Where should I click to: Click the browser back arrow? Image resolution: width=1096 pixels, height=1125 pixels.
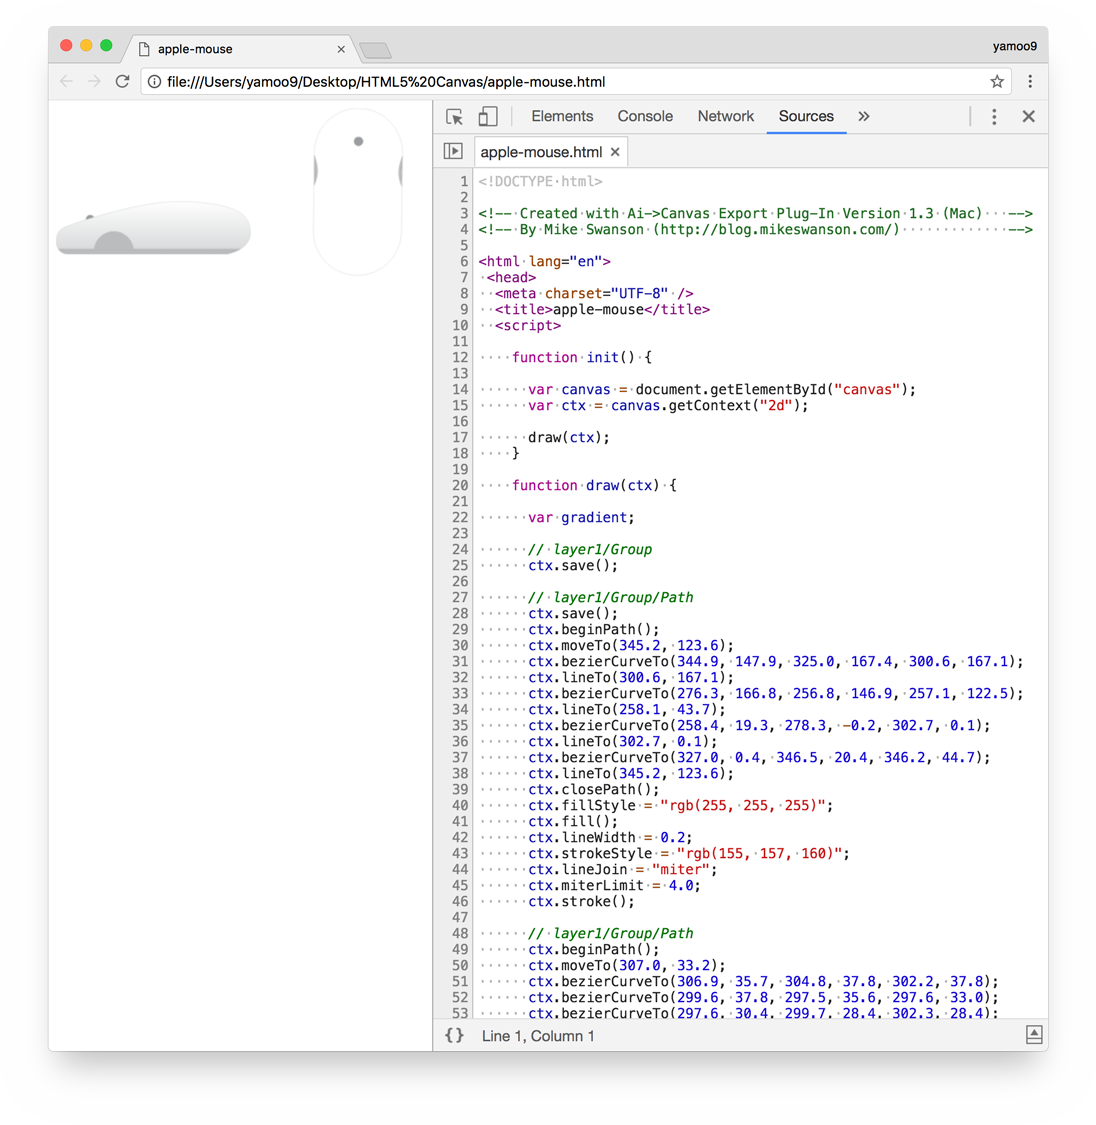point(67,82)
